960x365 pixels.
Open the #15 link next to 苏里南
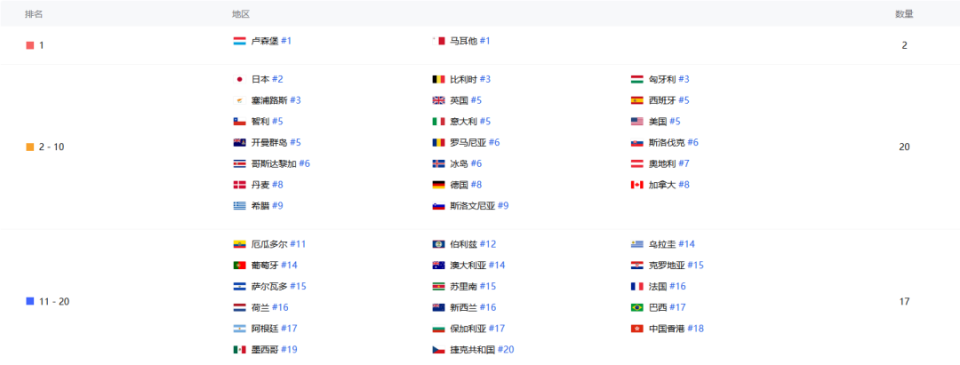point(488,287)
